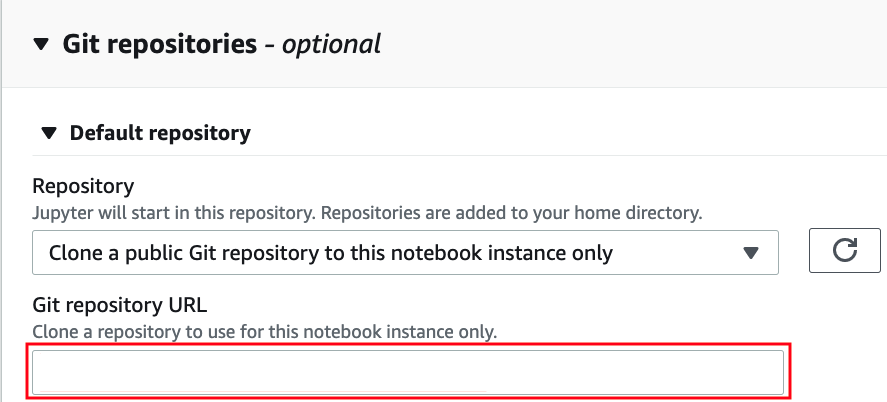Click the circular refresh icon beside Repository dropdown

point(845,251)
